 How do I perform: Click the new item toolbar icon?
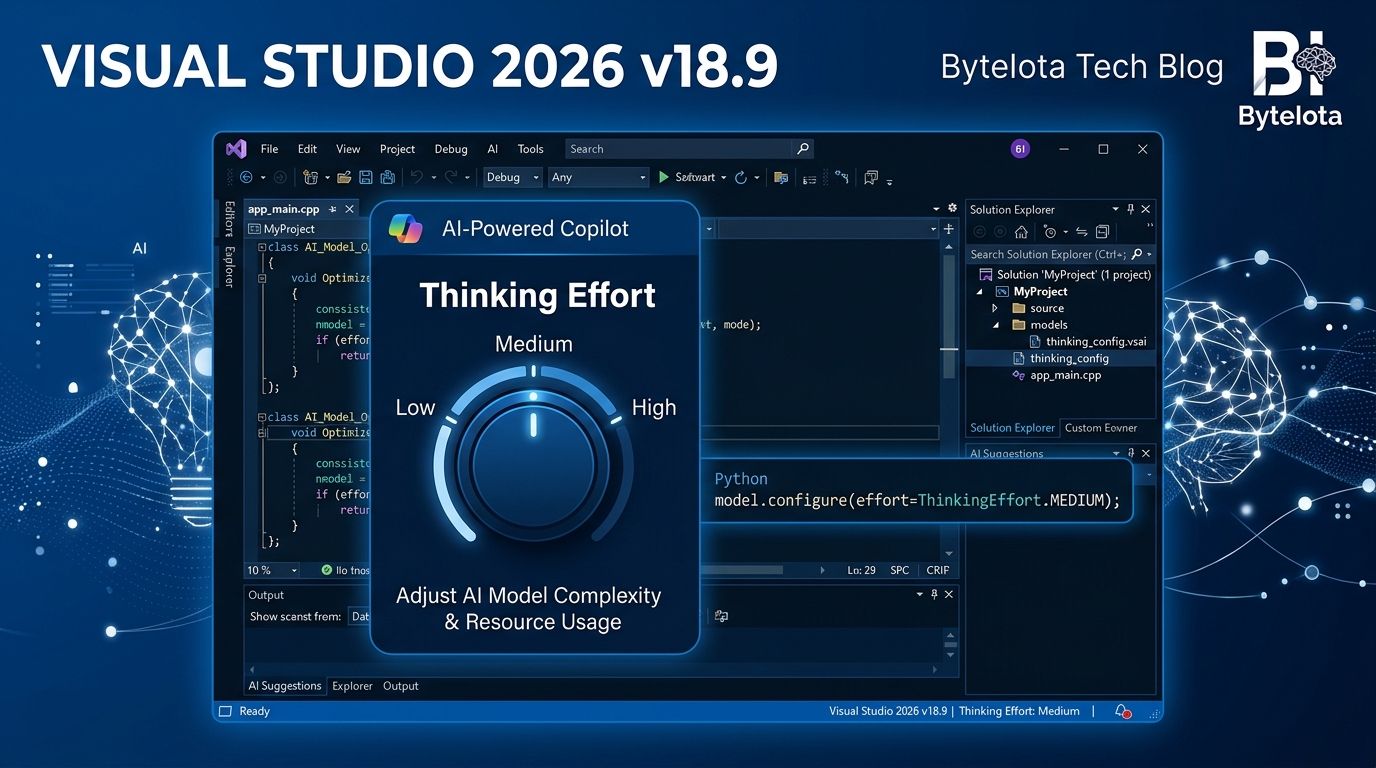click(310, 177)
